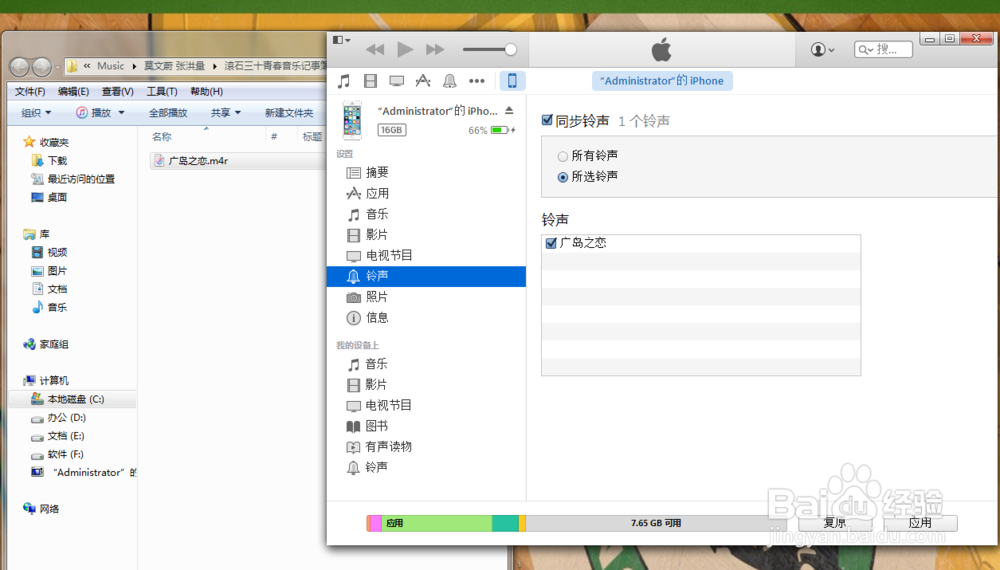
Task: Click the 应用 segment of storage bar
Action: coord(437,523)
